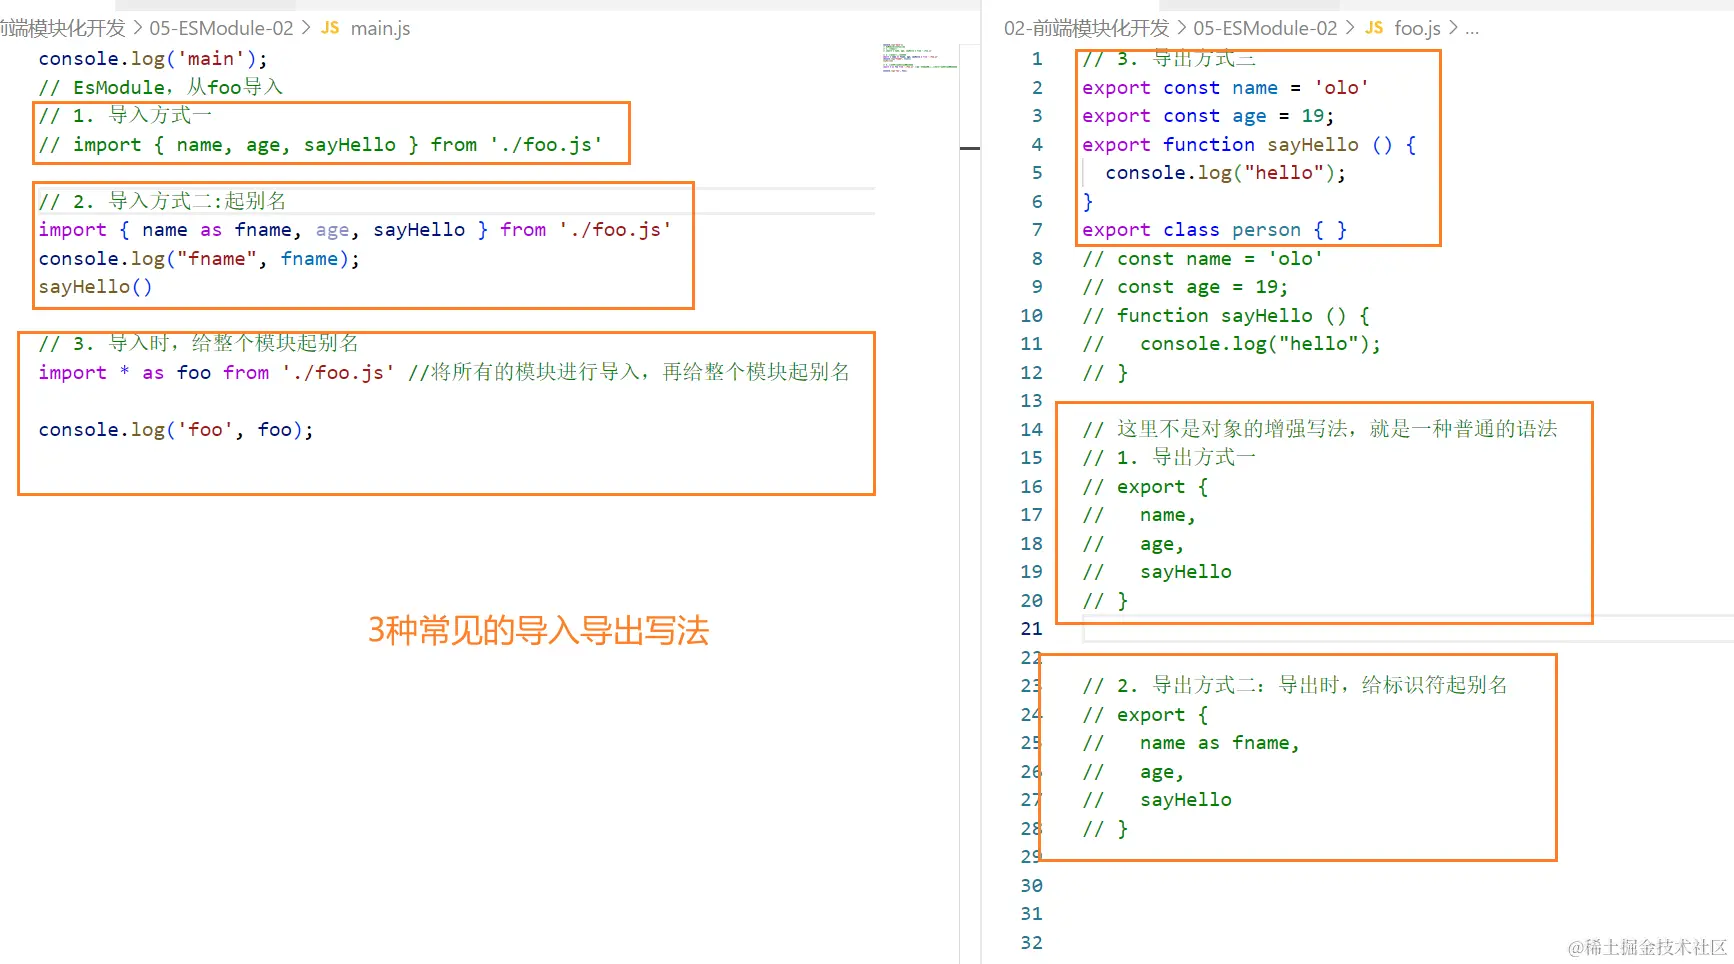
Task: Click the '// EsModule, 从foo导入' comment line
Action: [x=160, y=87]
